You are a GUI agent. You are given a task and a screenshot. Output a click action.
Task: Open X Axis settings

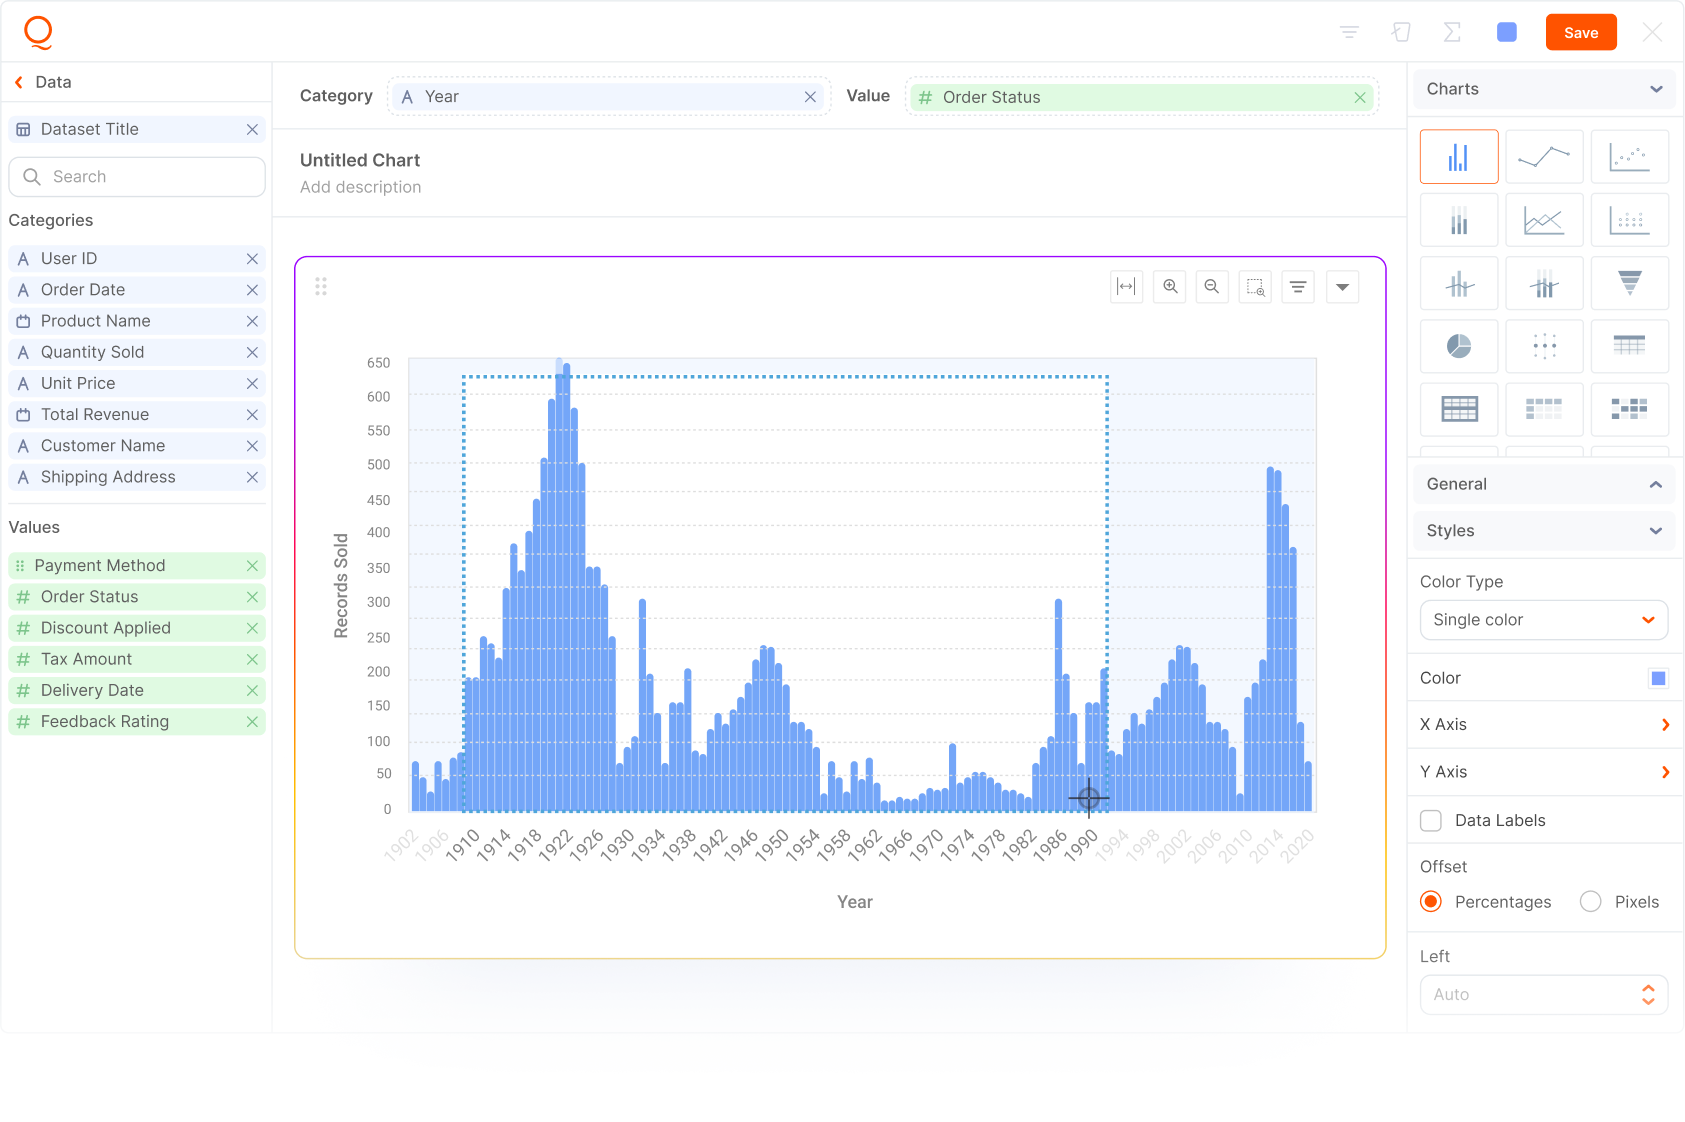(x=1543, y=725)
